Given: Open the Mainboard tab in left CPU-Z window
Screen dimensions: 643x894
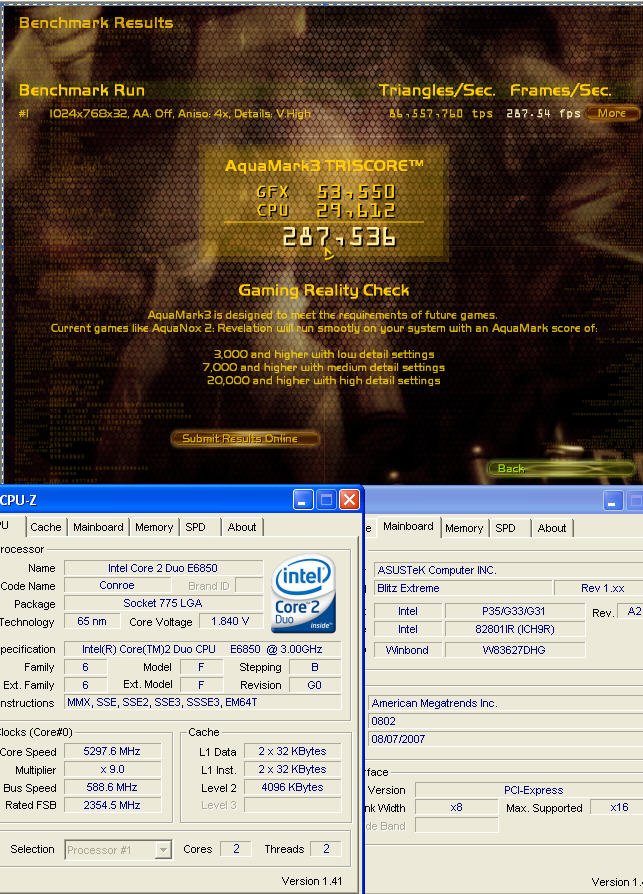Looking at the screenshot, I should (x=98, y=527).
